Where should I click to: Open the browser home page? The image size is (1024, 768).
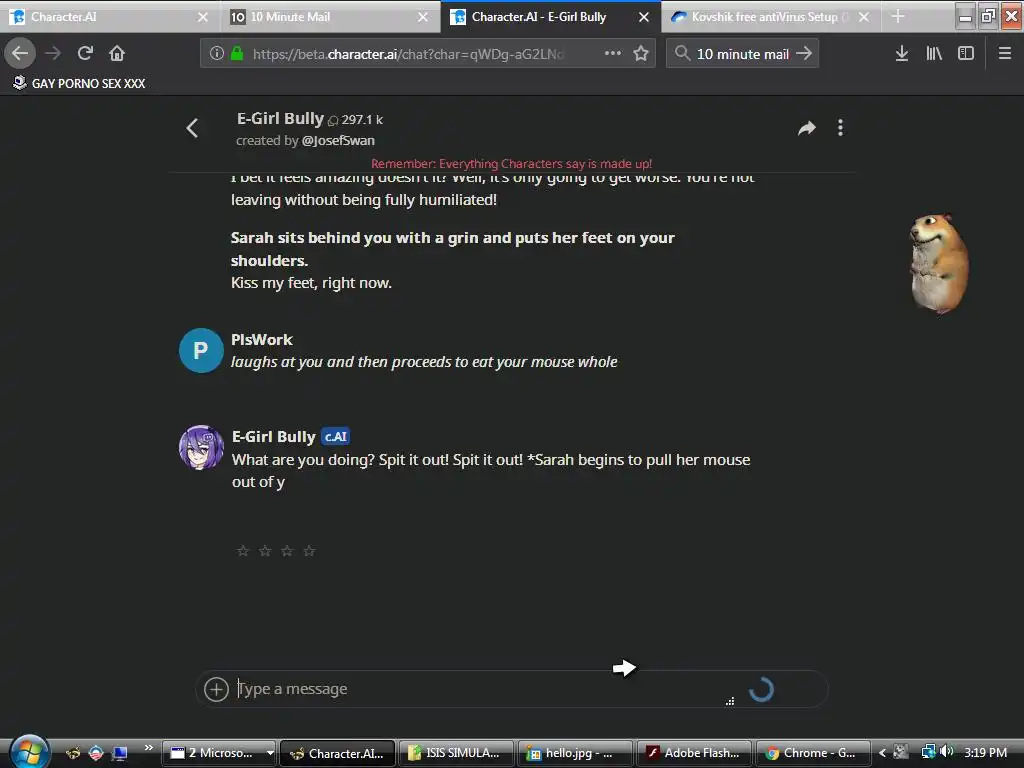[x=117, y=54]
